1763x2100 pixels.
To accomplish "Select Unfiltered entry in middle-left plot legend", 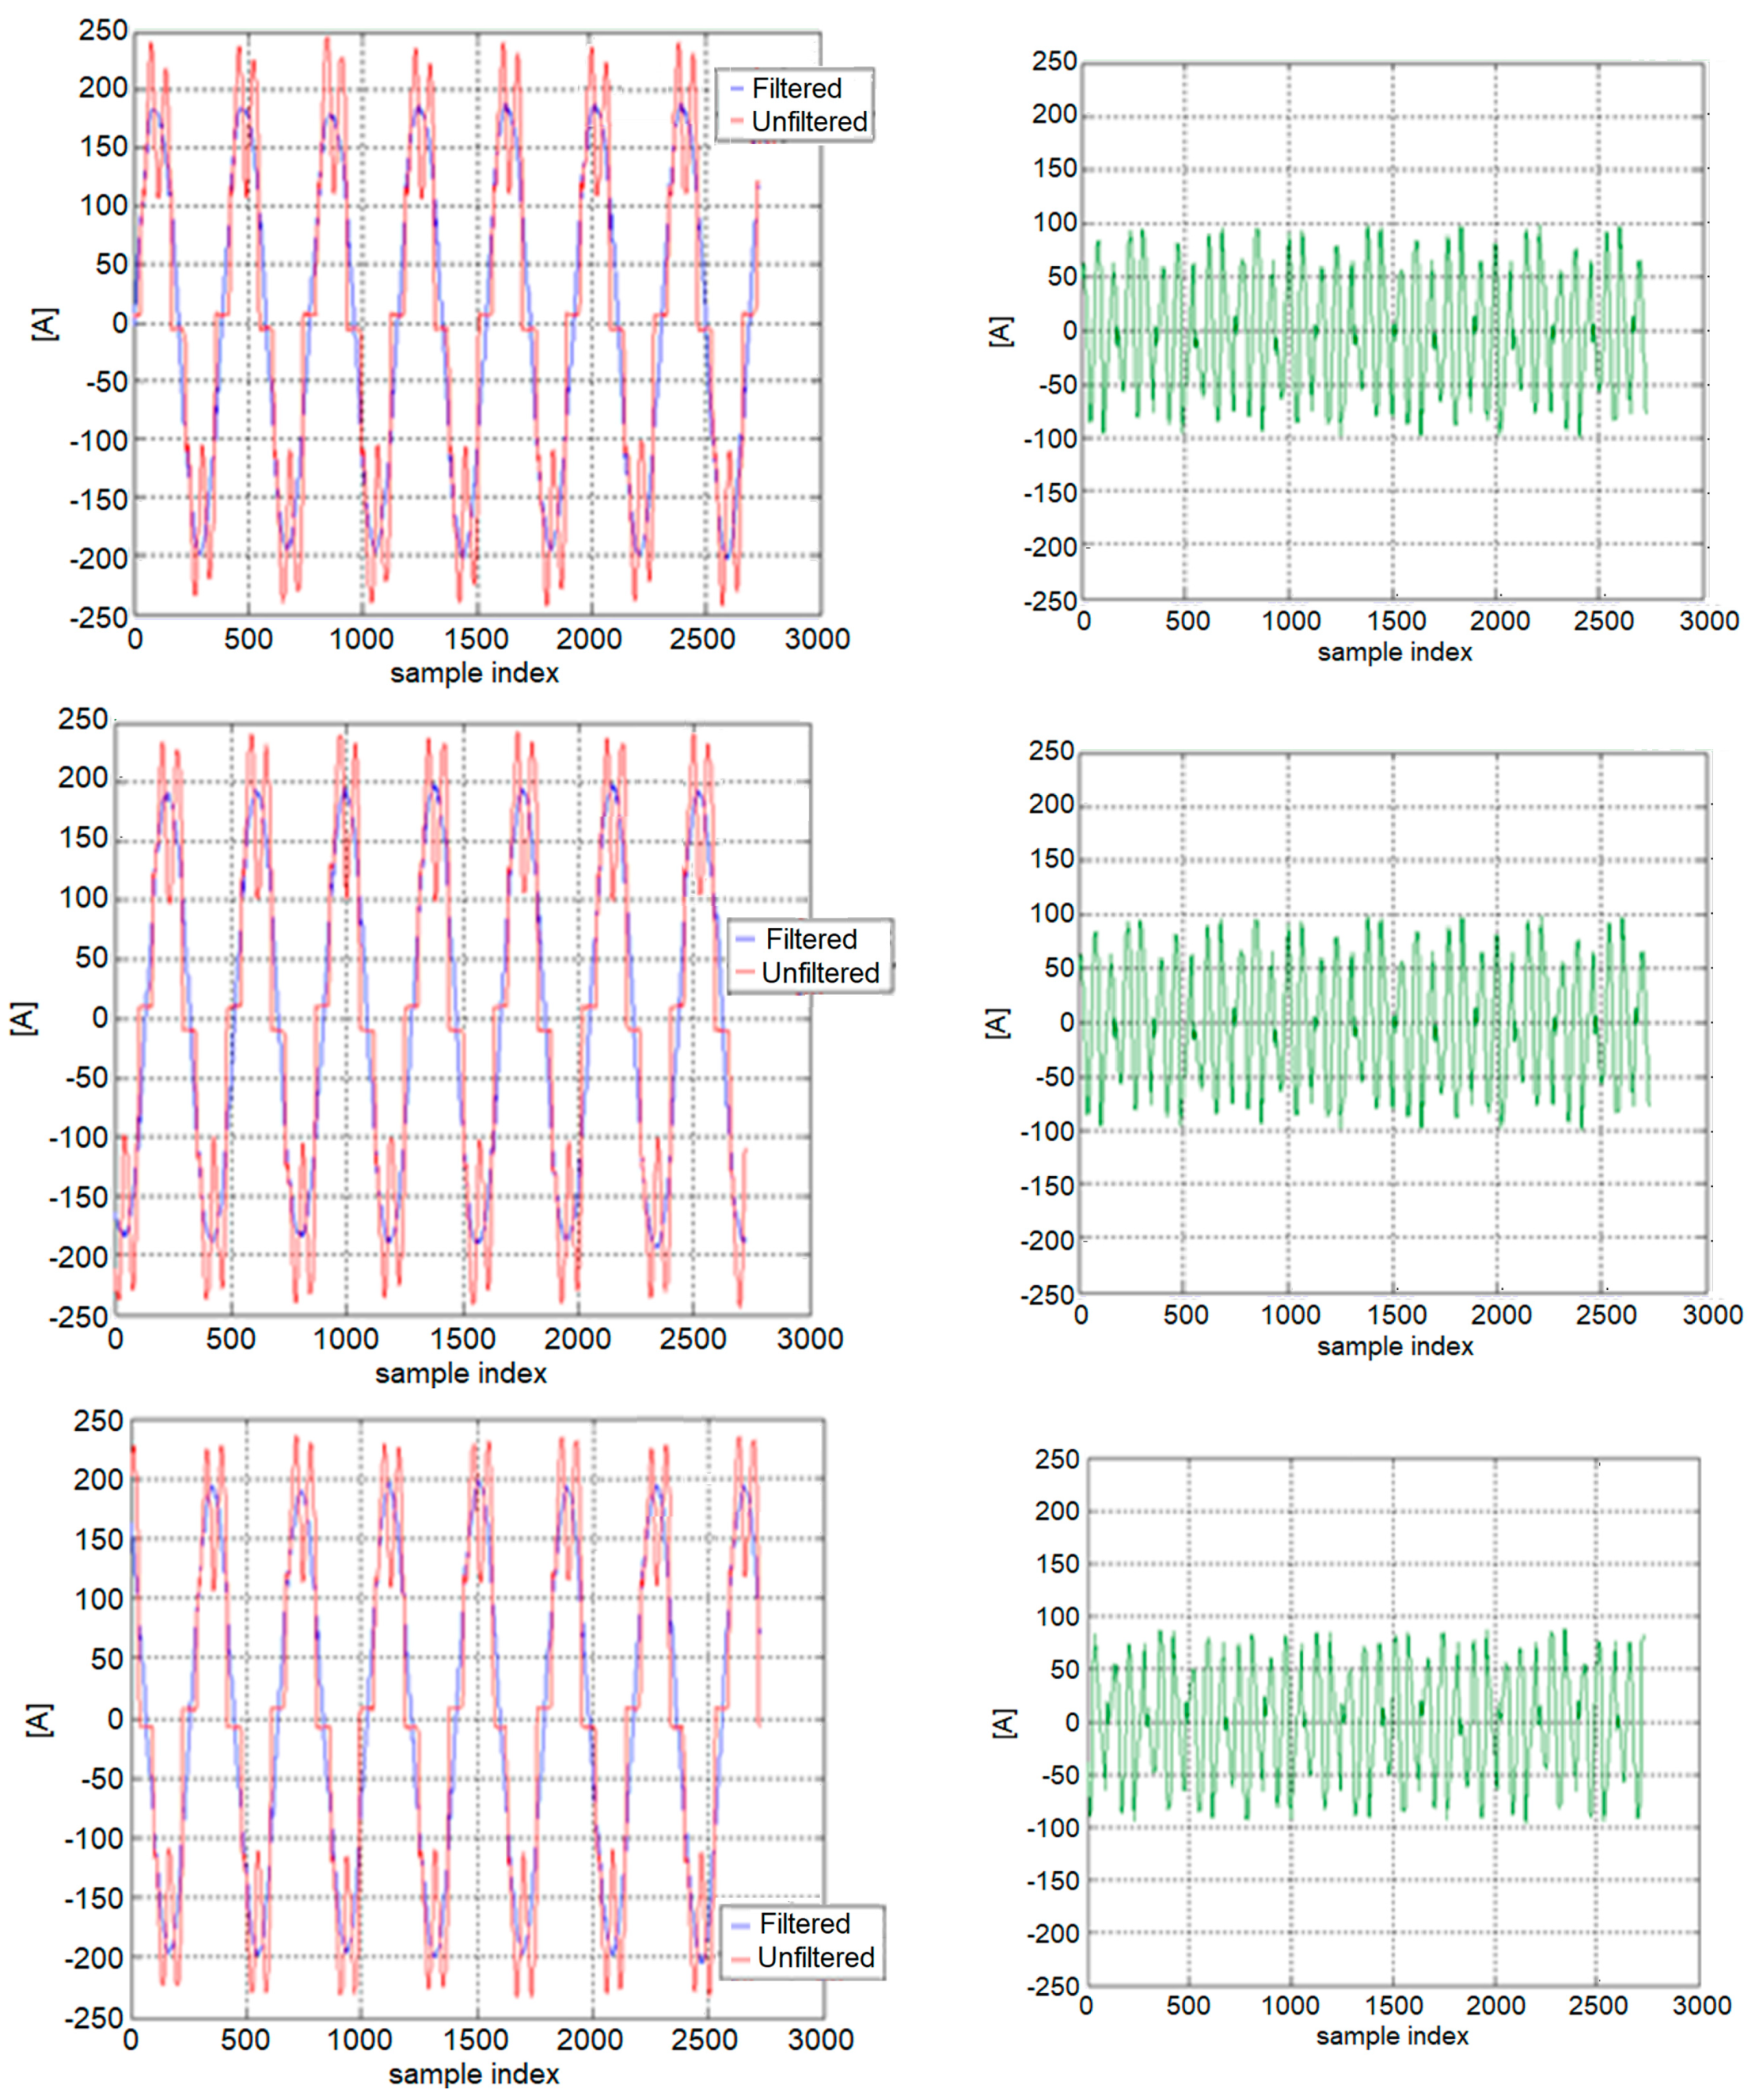I will tap(820, 973).
